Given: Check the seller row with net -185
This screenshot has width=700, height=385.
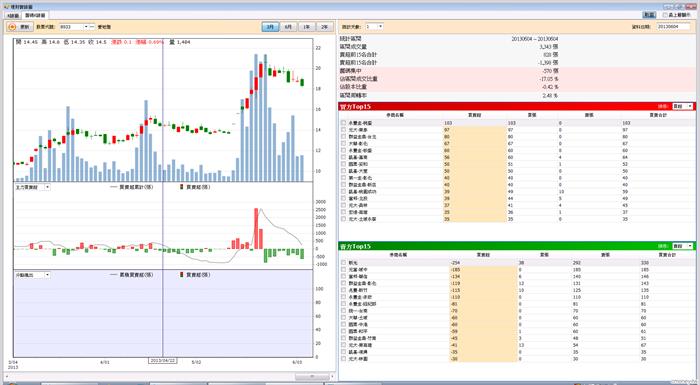Looking at the screenshot, I should 343,270.
